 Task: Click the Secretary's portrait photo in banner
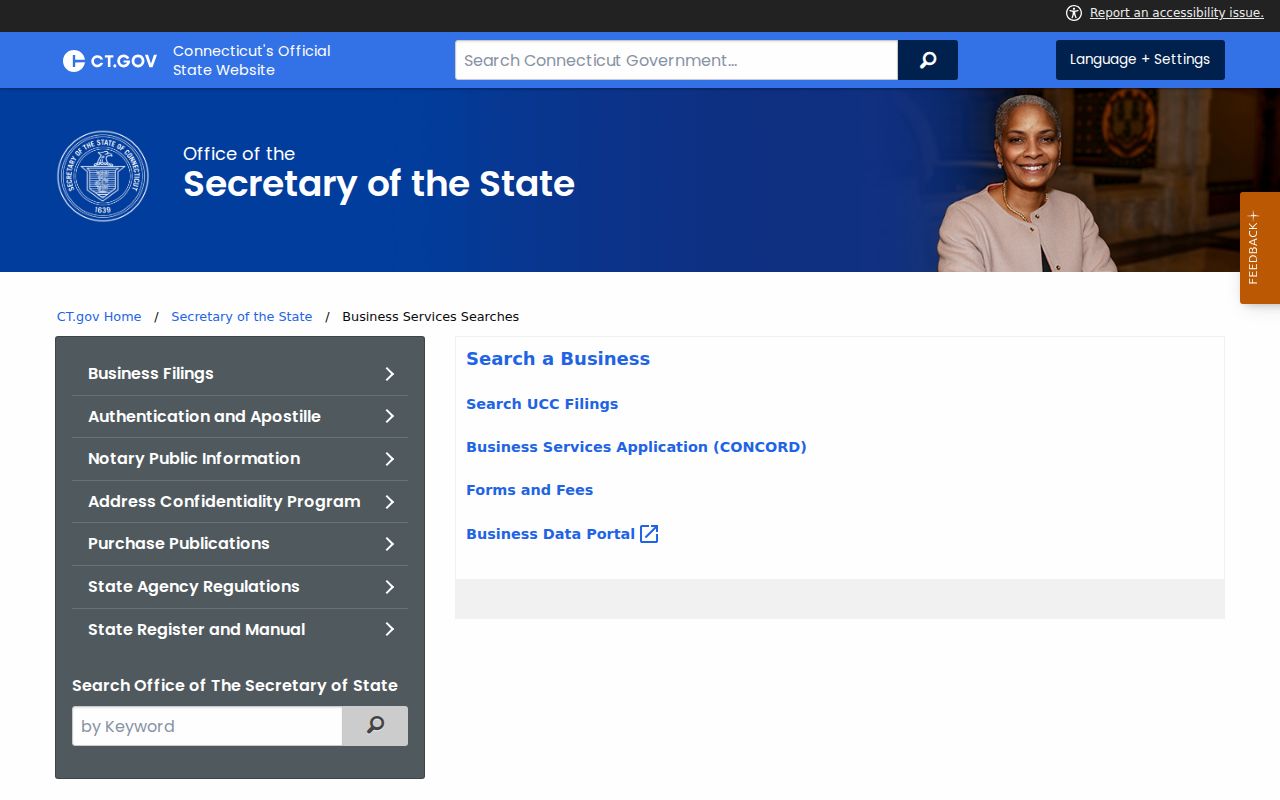click(x=1026, y=183)
